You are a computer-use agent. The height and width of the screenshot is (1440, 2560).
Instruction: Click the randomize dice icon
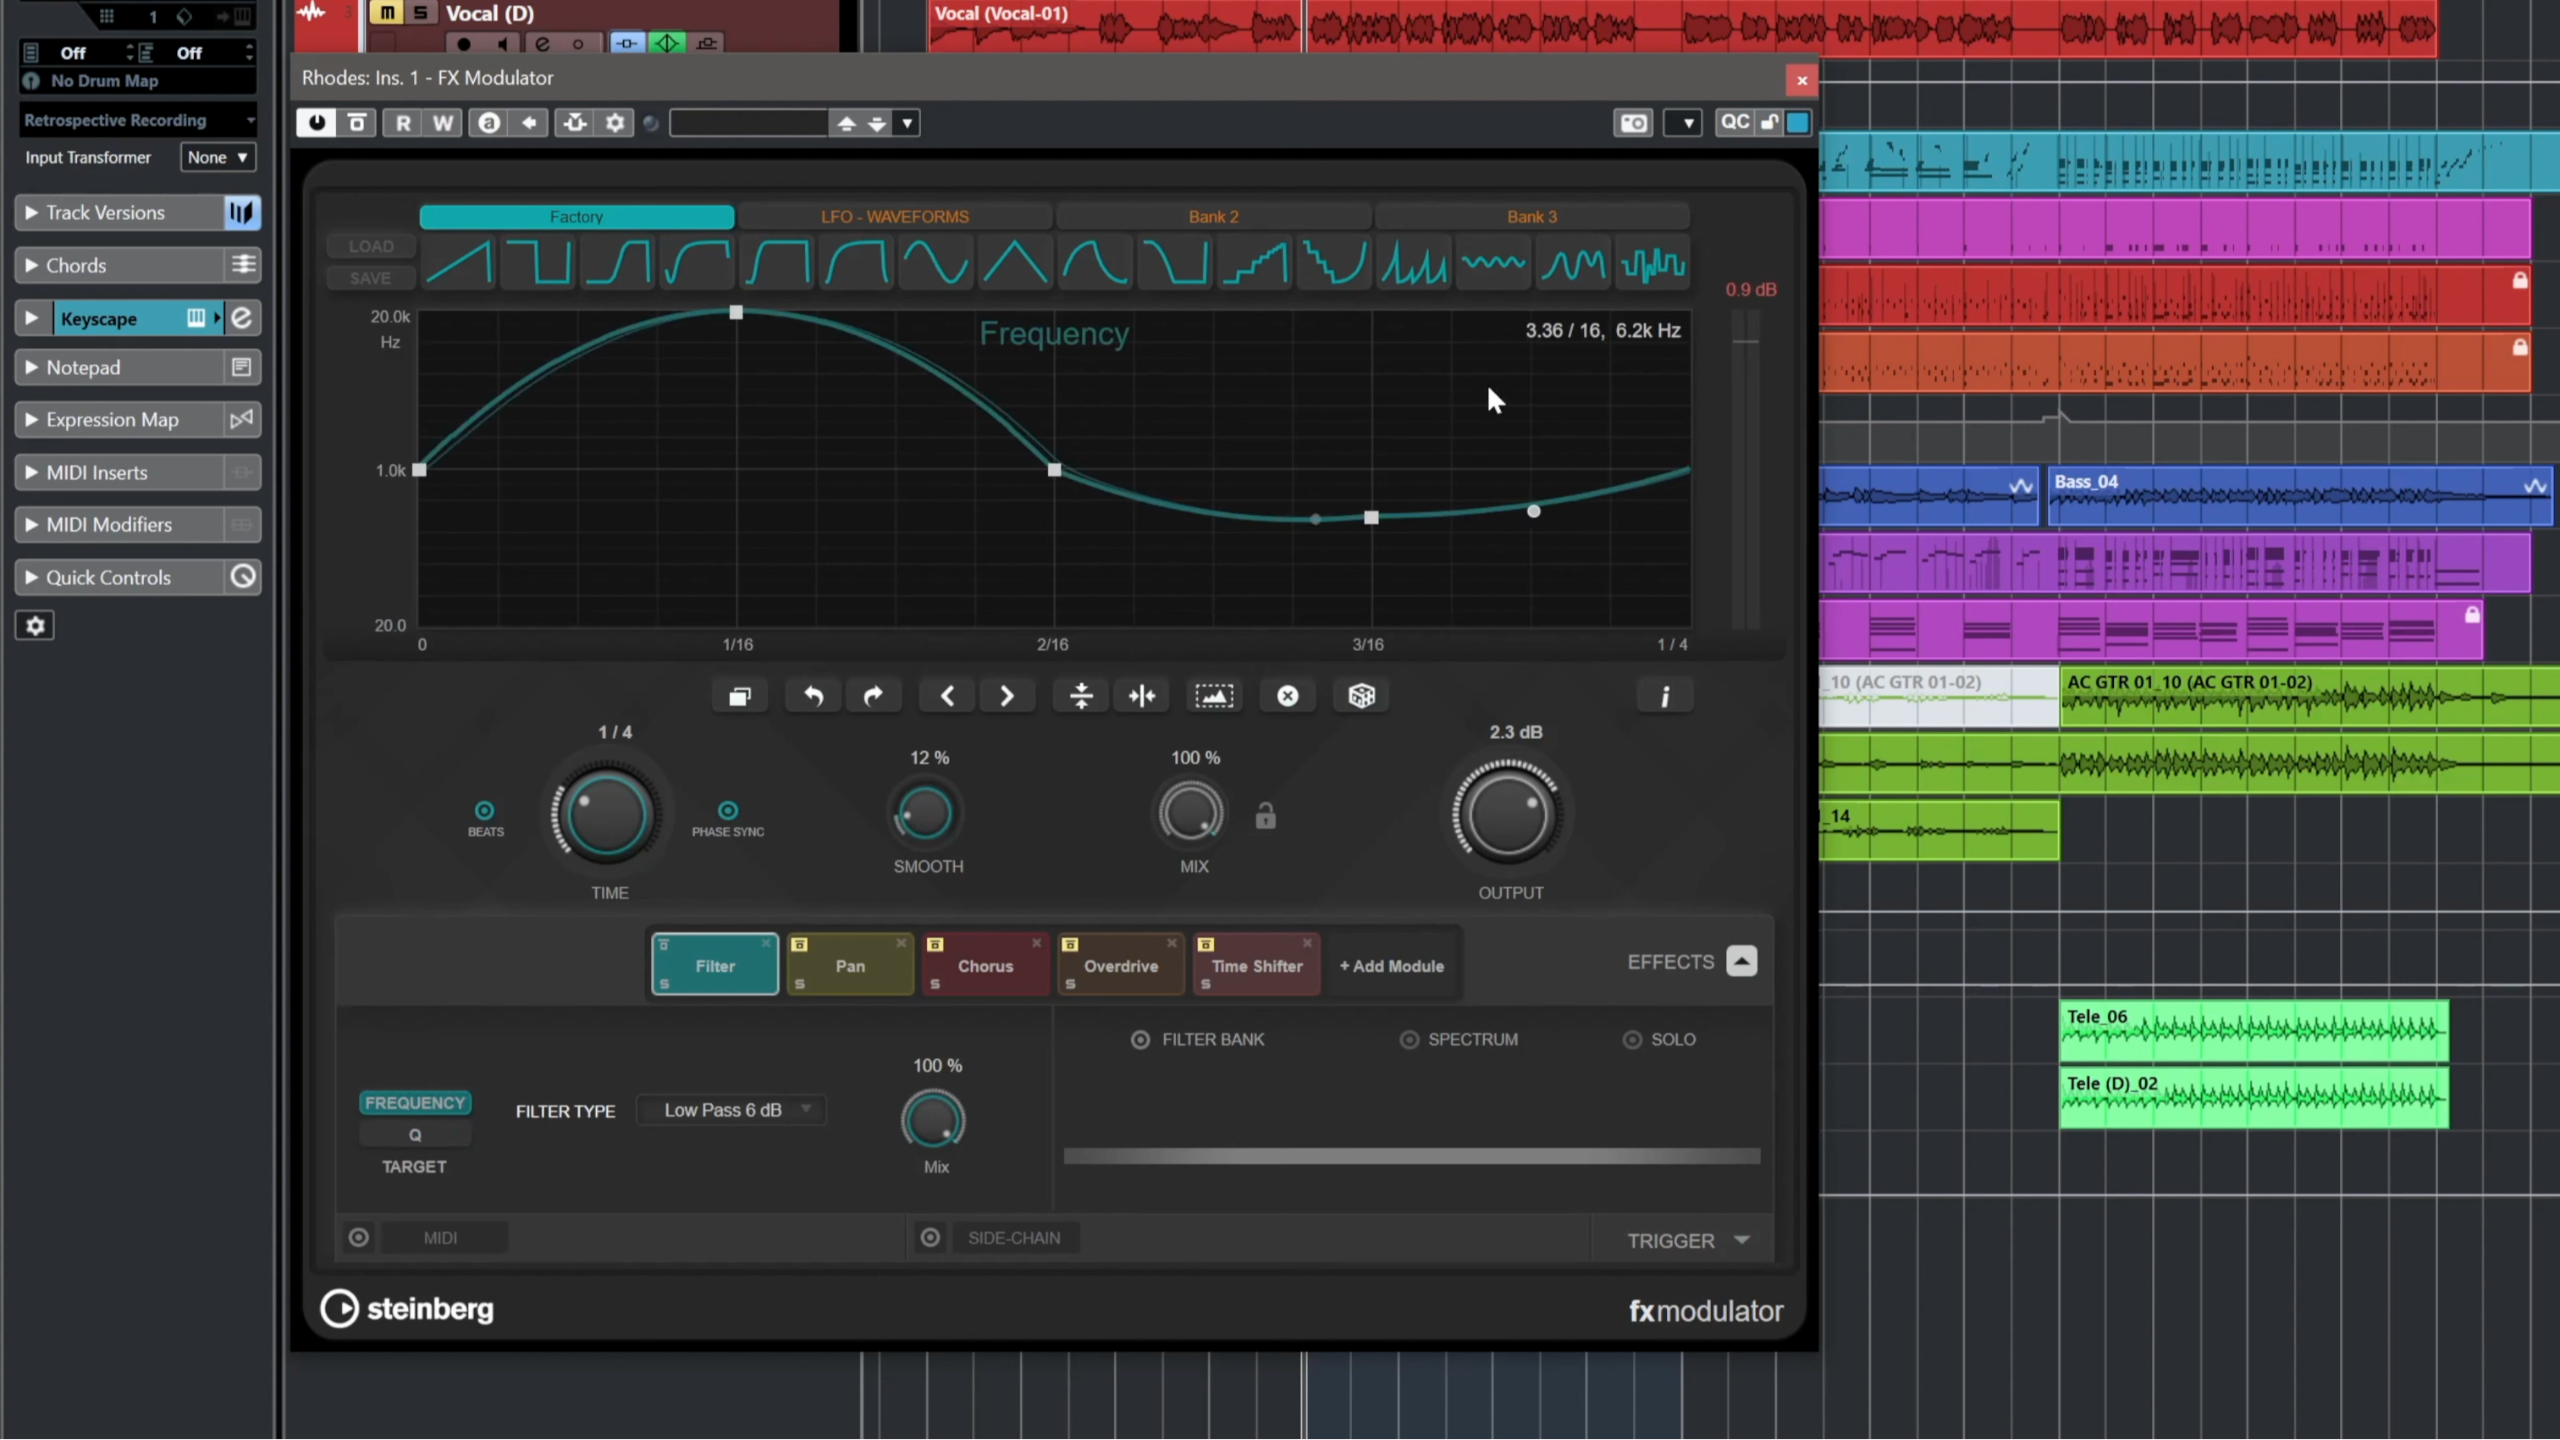click(1361, 696)
